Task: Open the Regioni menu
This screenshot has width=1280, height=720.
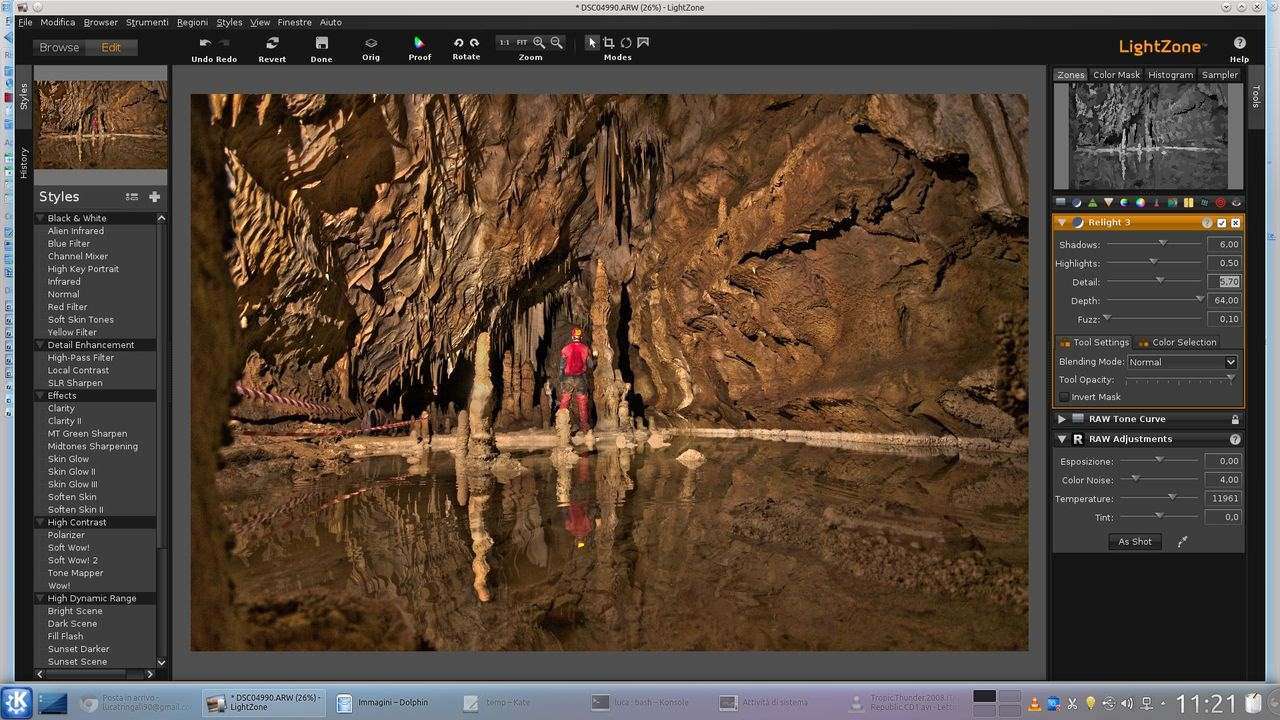Action: (192, 22)
